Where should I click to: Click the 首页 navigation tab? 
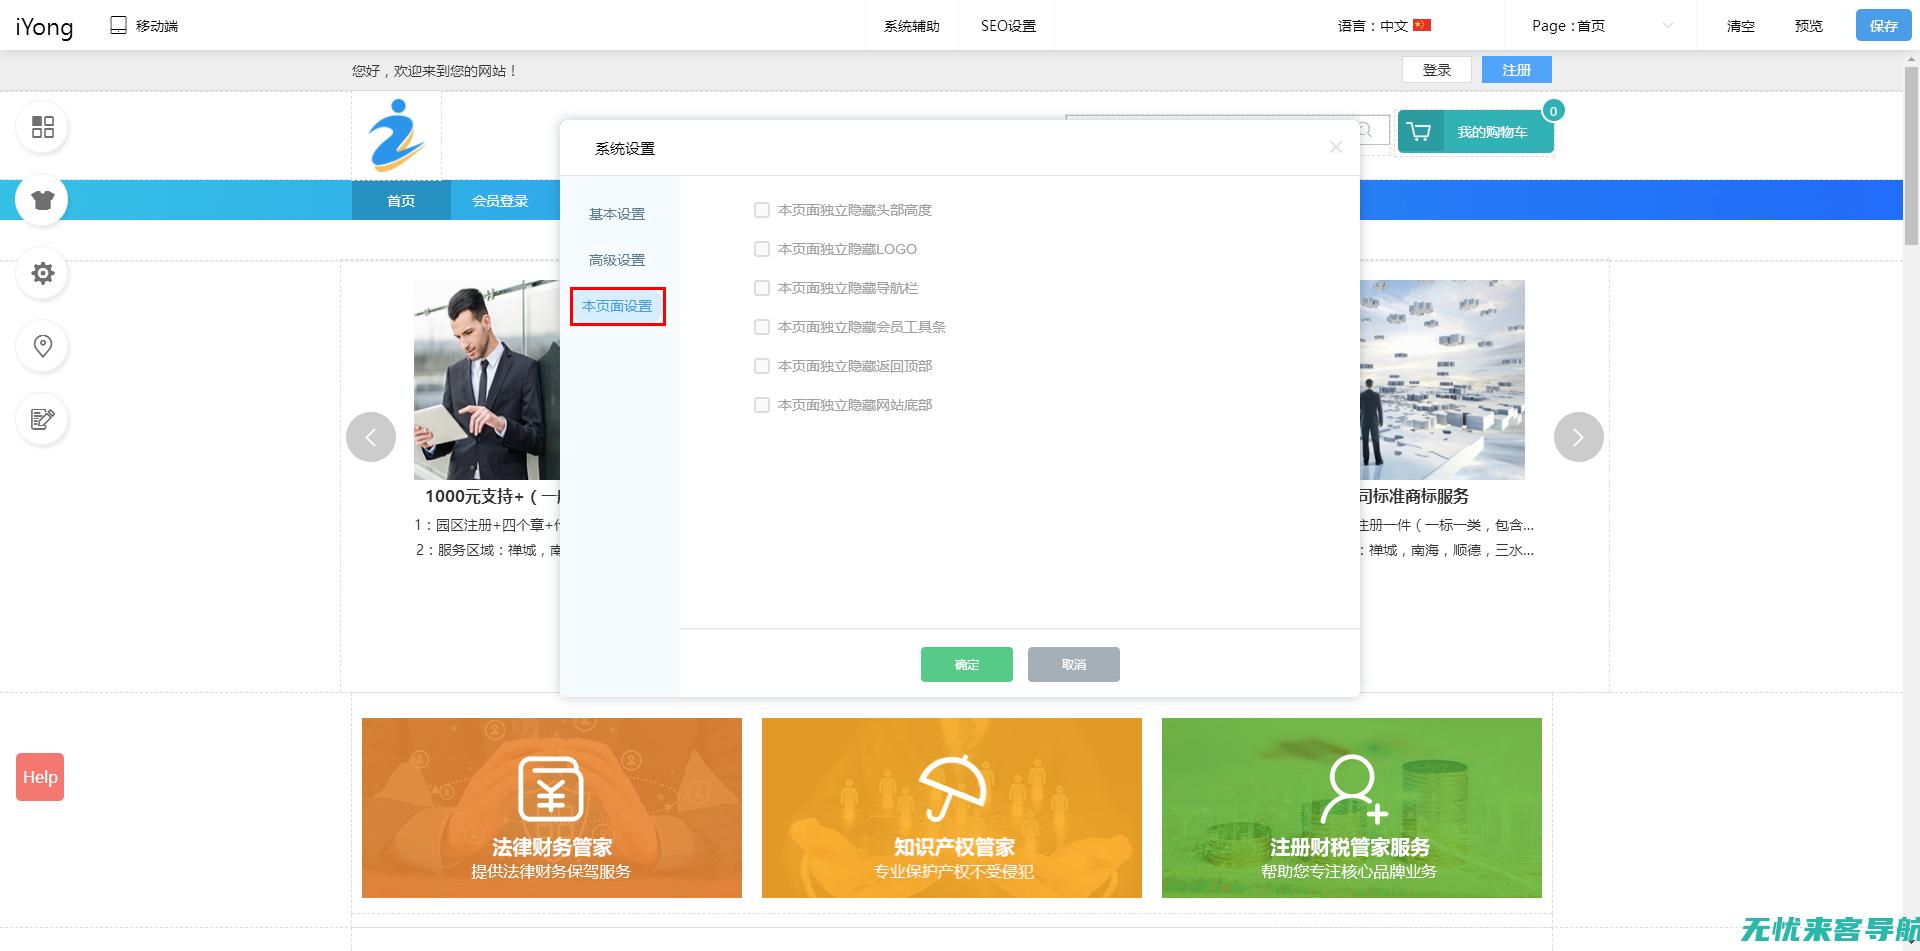(x=401, y=200)
